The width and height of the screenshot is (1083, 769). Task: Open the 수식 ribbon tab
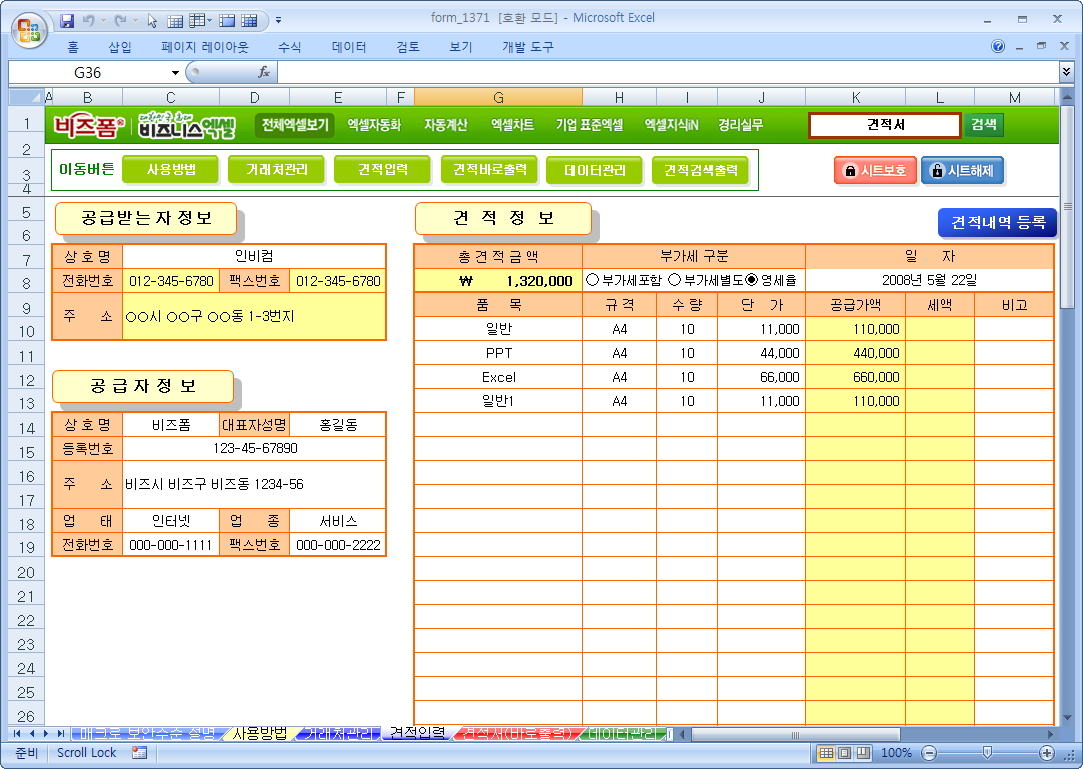coord(290,47)
